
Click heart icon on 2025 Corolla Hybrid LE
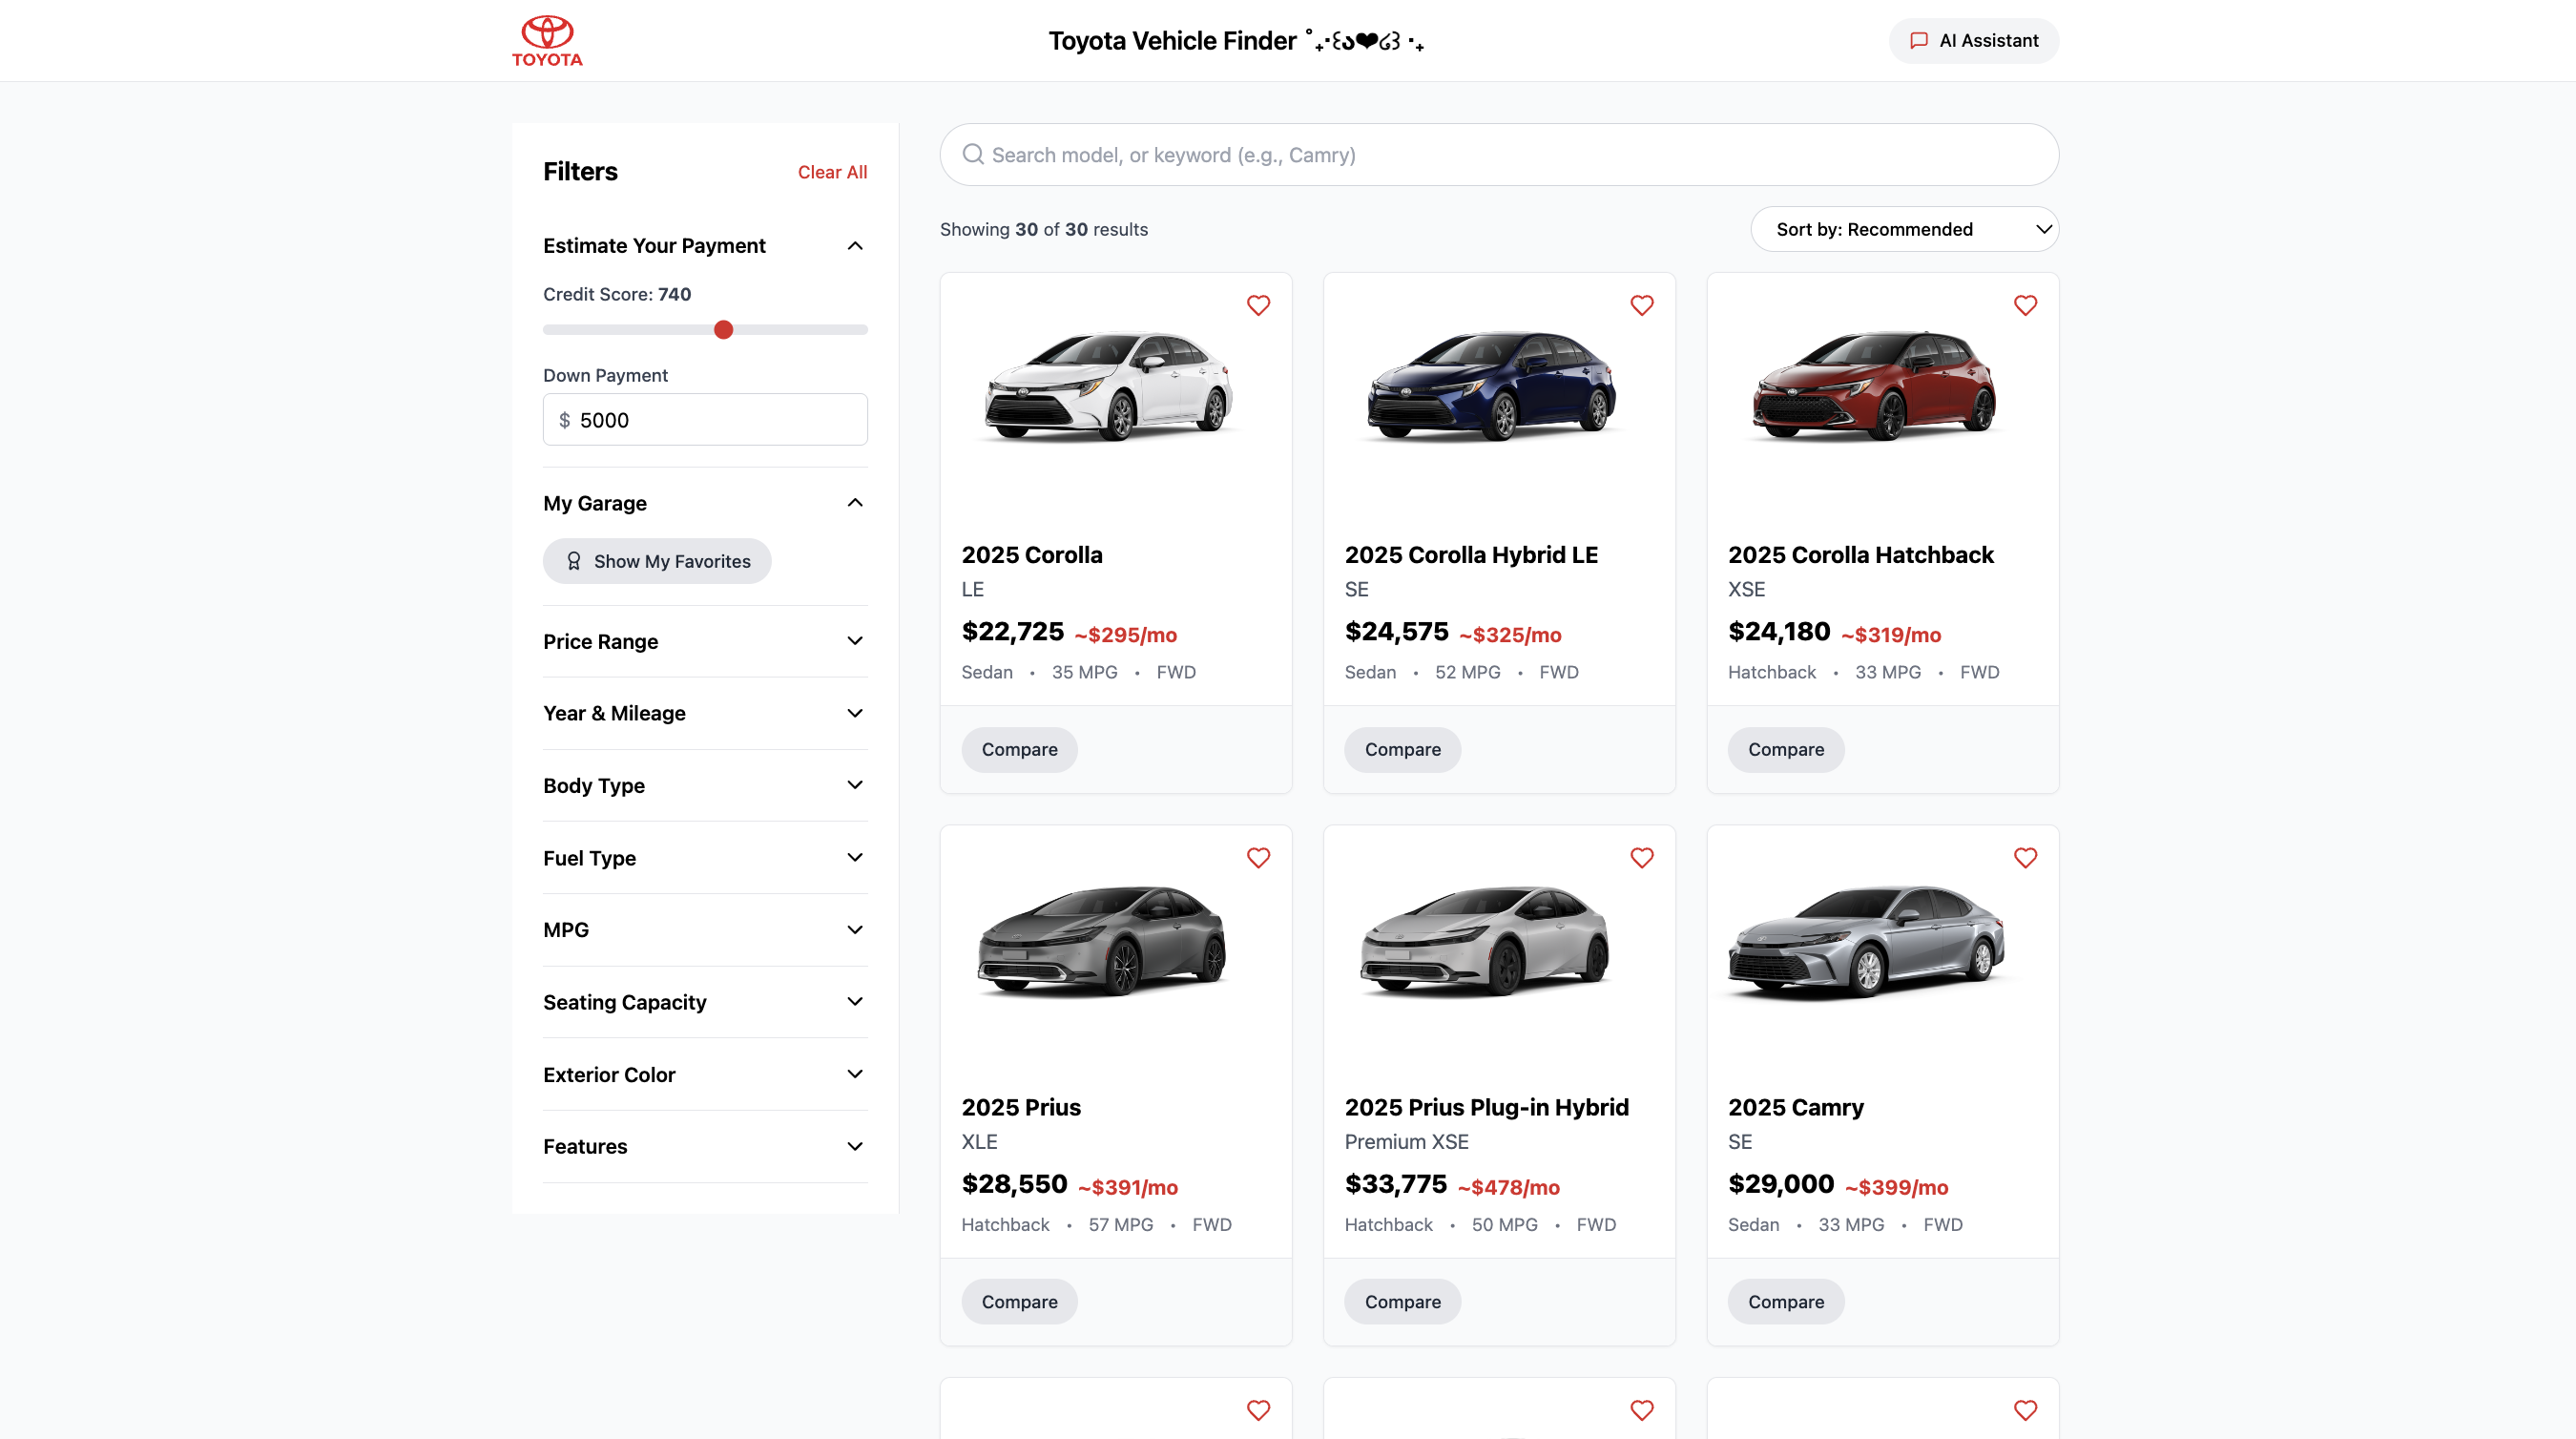pyautogui.click(x=1641, y=305)
